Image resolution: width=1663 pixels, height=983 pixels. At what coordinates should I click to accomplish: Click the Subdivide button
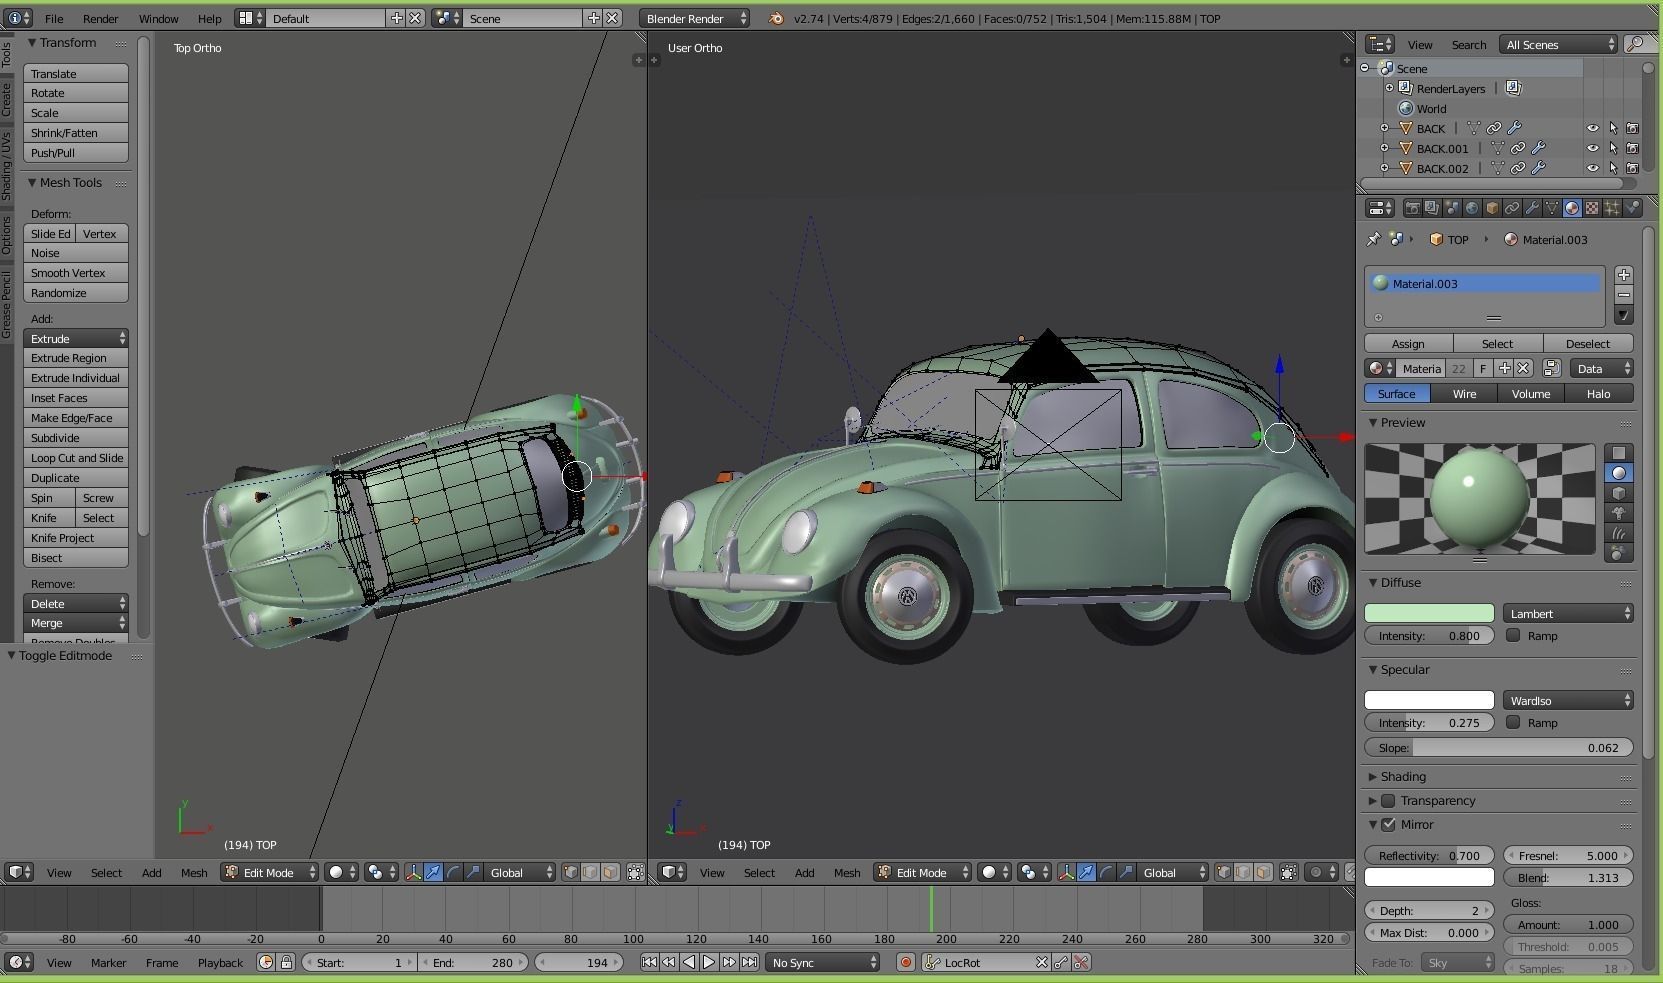coord(76,437)
